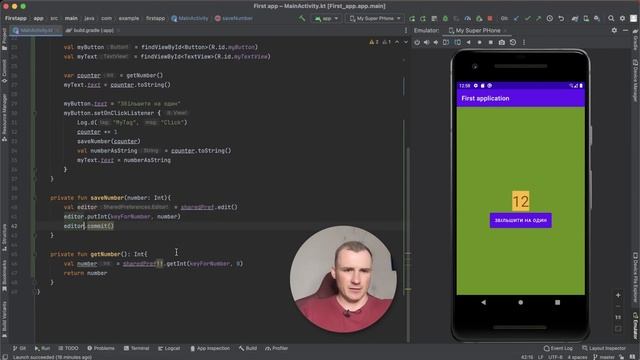Select My Super PHone emulator tab
This screenshot has width=640, height=360.
point(478,31)
